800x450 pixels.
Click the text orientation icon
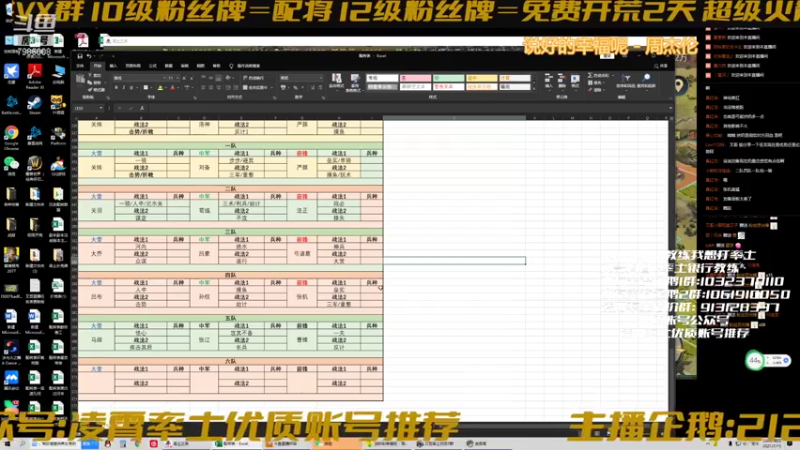[x=228, y=78]
